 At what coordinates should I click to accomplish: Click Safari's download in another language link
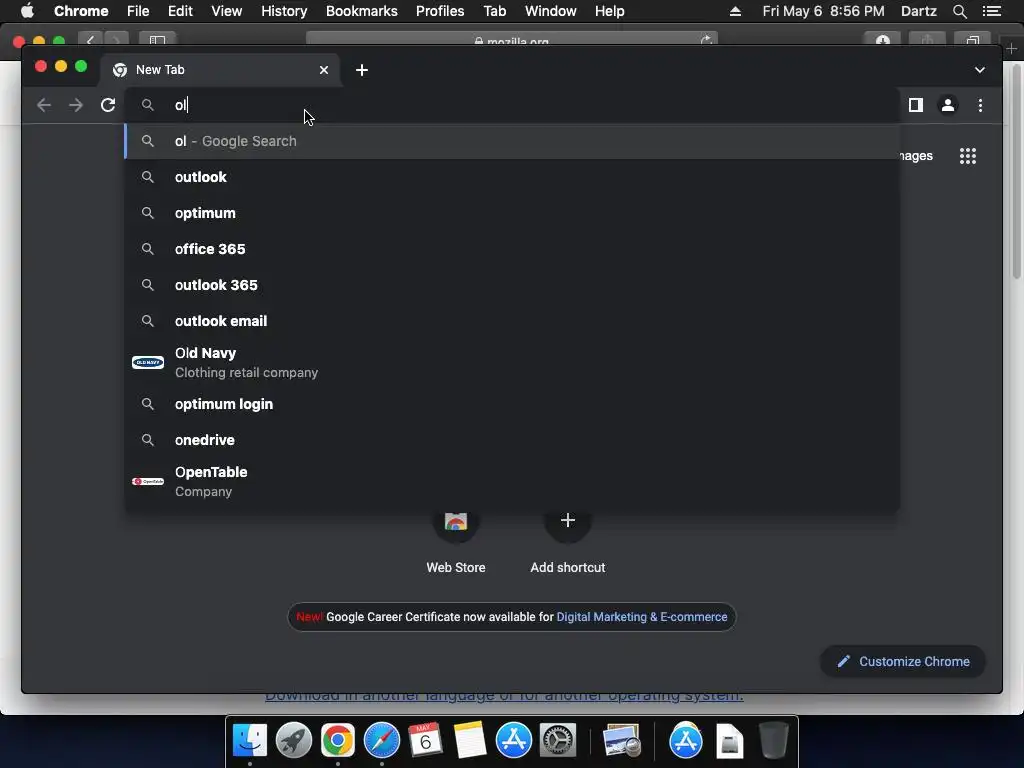(504, 697)
